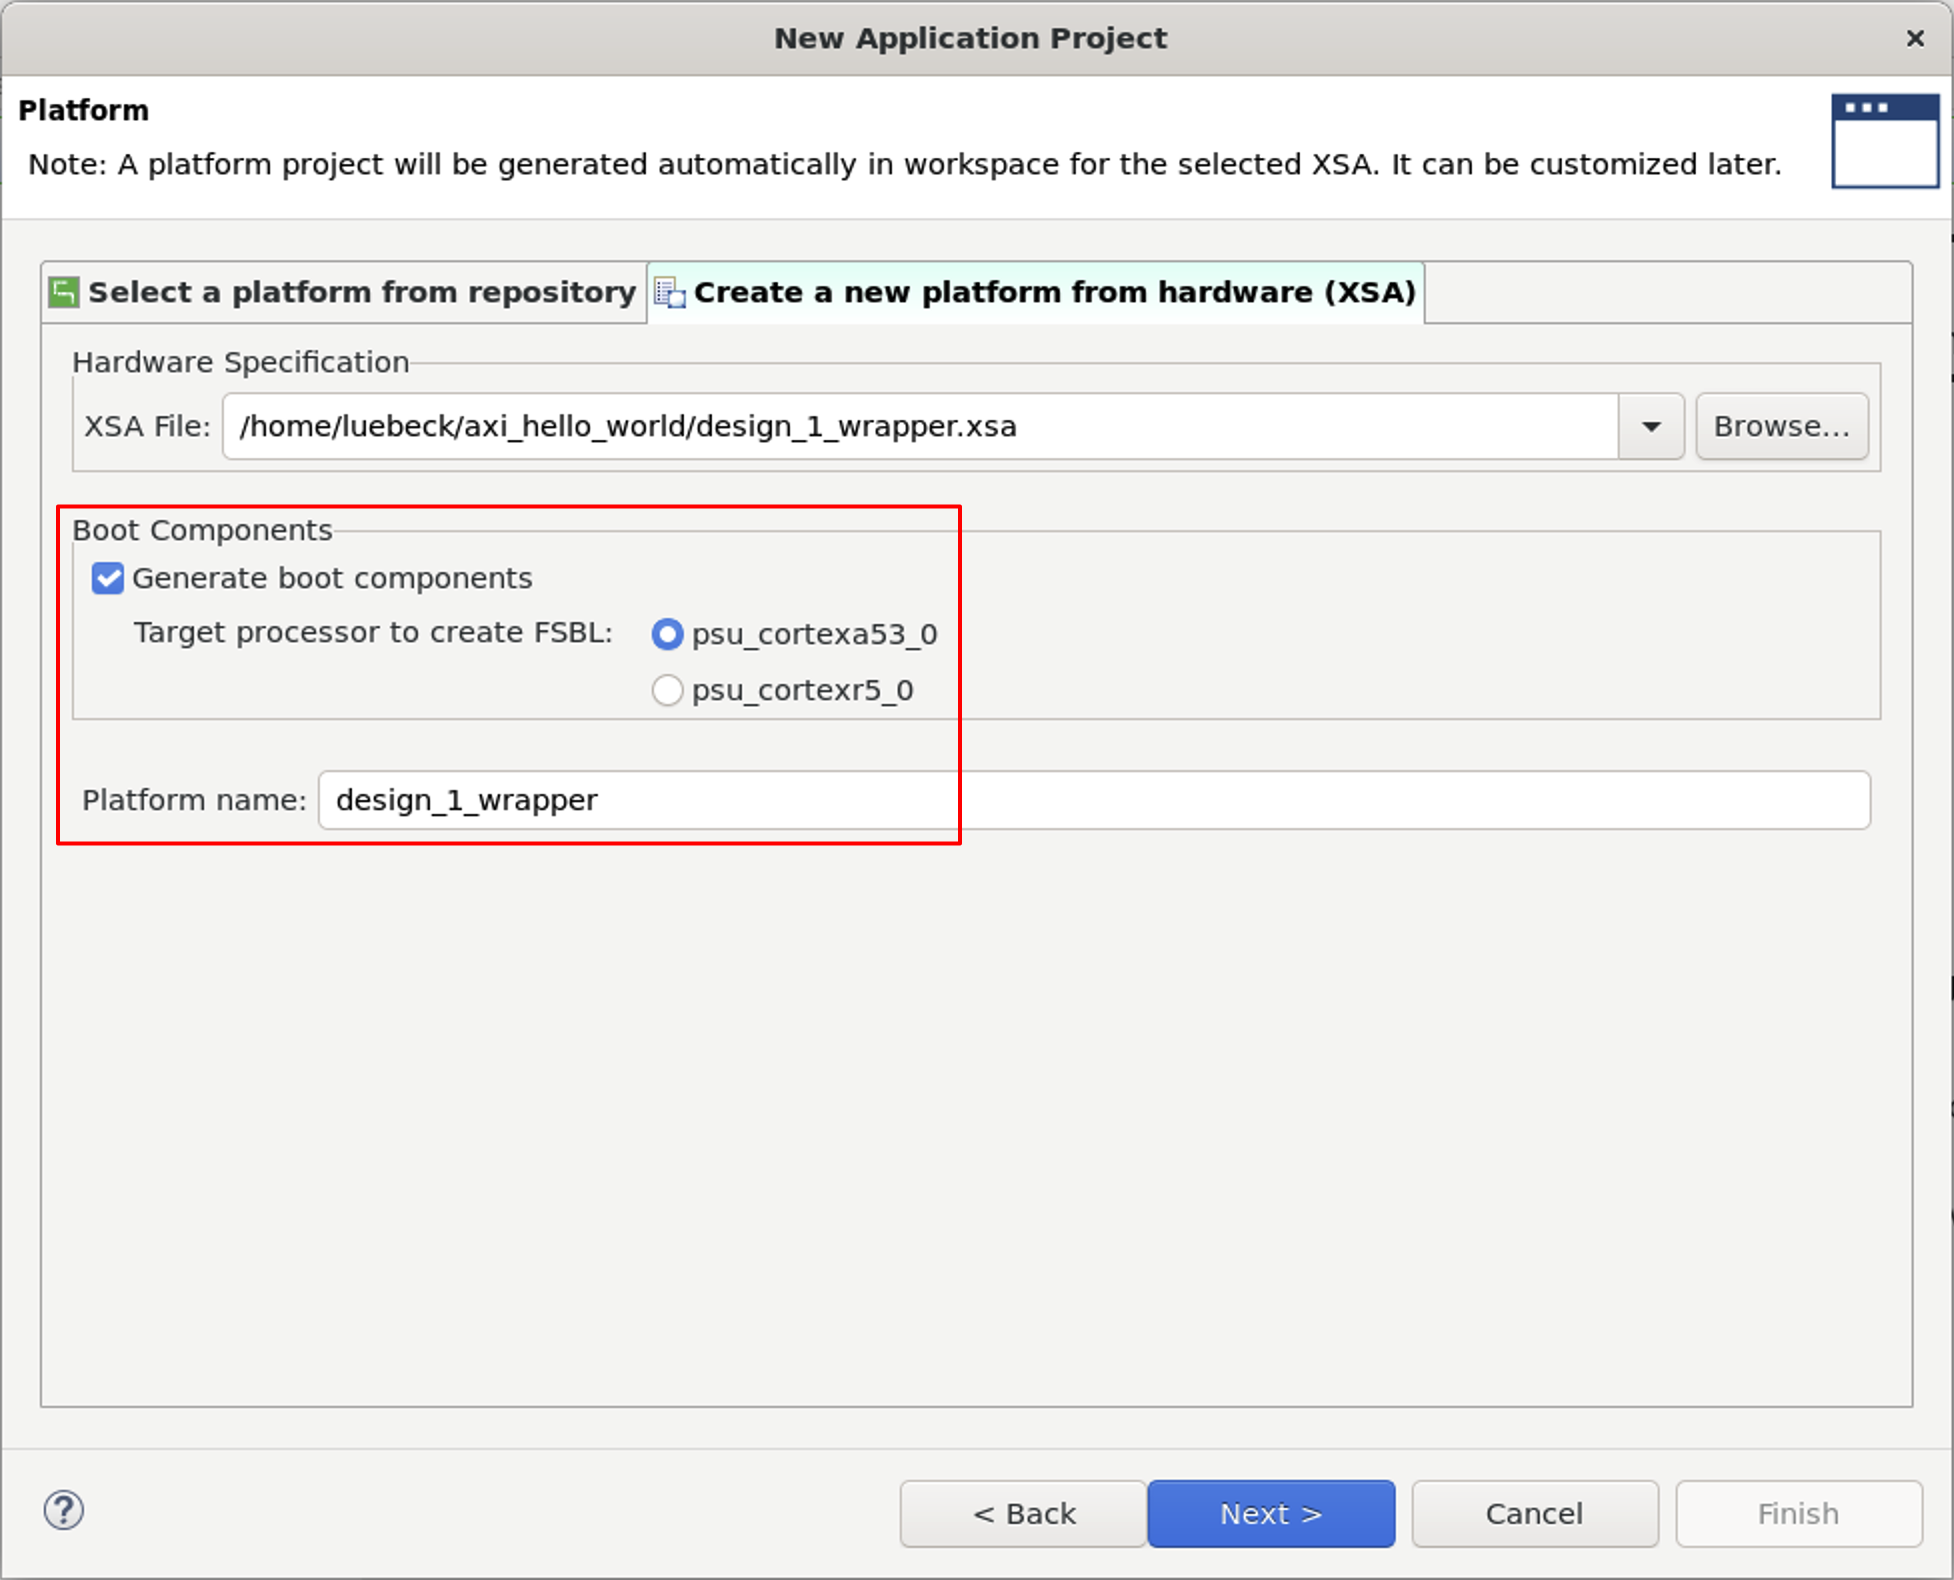Uncheck Generate boot components
The height and width of the screenshot is (1580, 1954).
click(x=106, y=578)
